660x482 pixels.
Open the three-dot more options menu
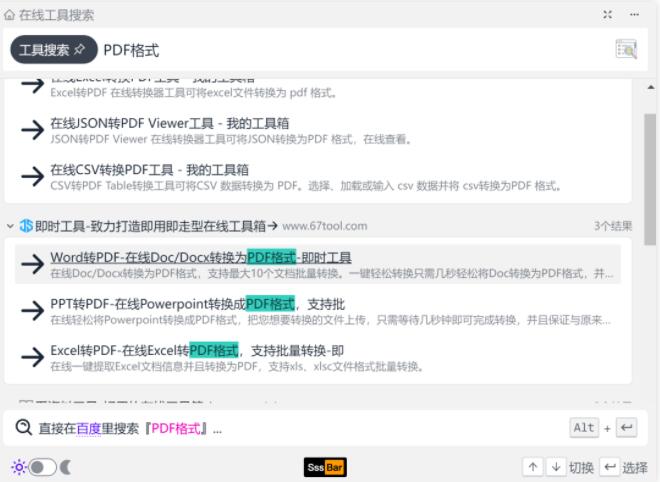click(634, 15)
